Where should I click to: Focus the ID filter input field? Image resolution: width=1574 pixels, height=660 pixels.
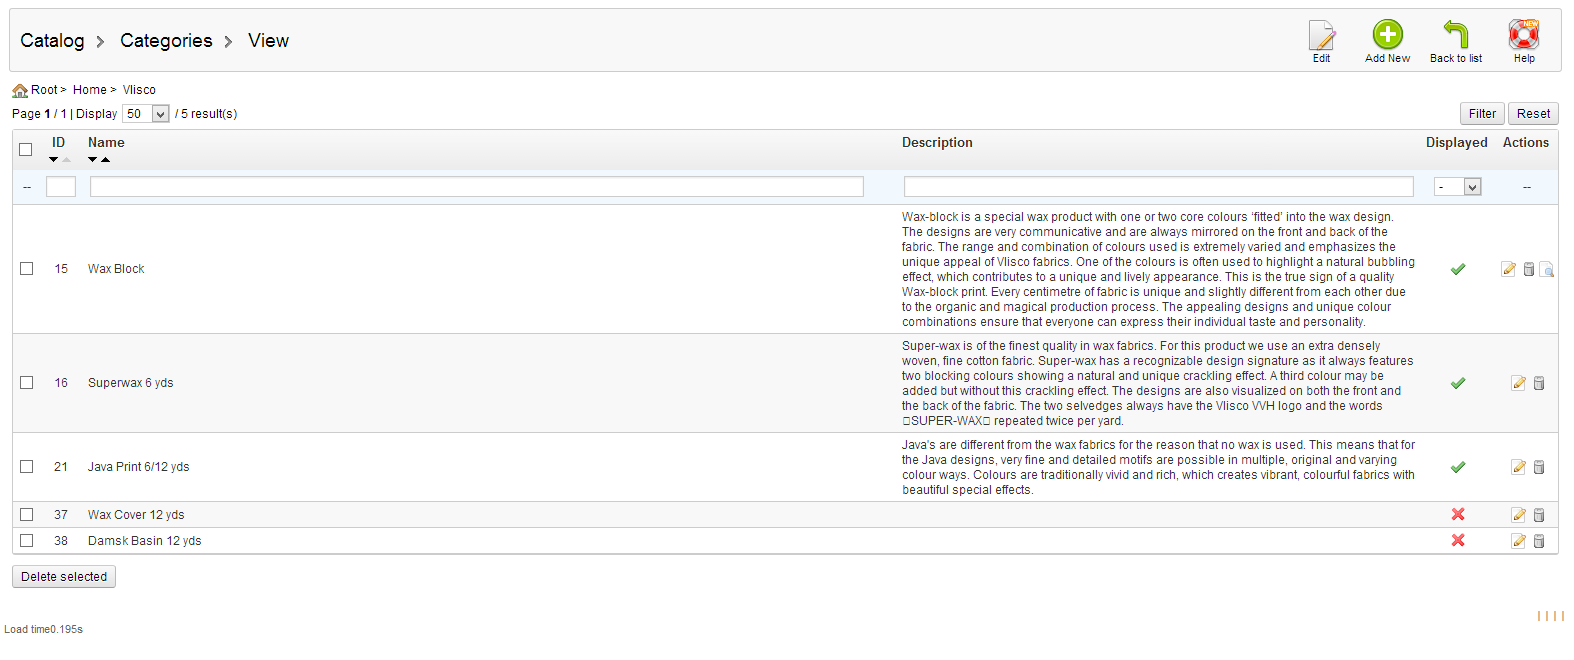click(61, 187)
